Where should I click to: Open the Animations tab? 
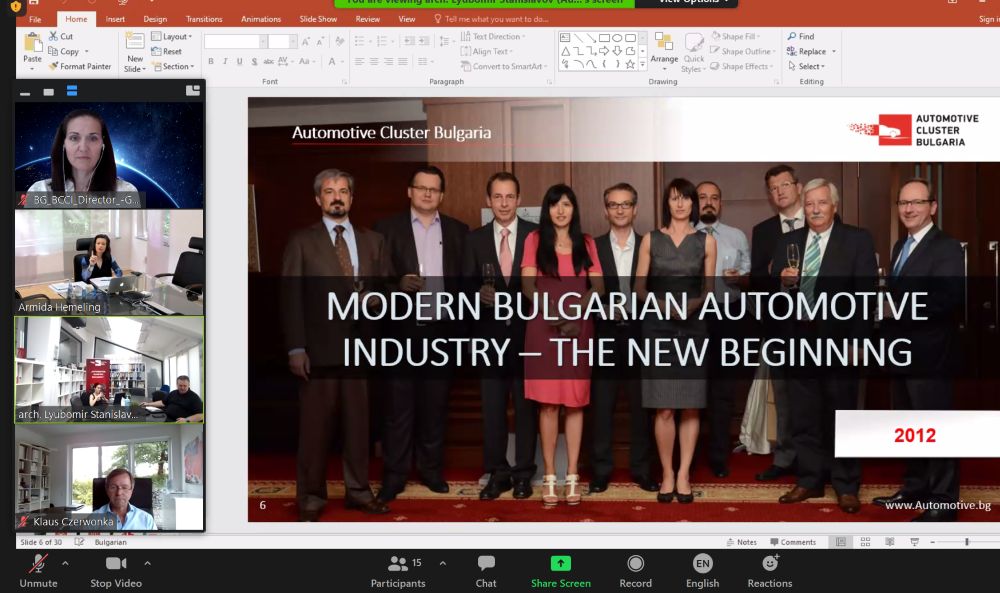pos(261,19)
